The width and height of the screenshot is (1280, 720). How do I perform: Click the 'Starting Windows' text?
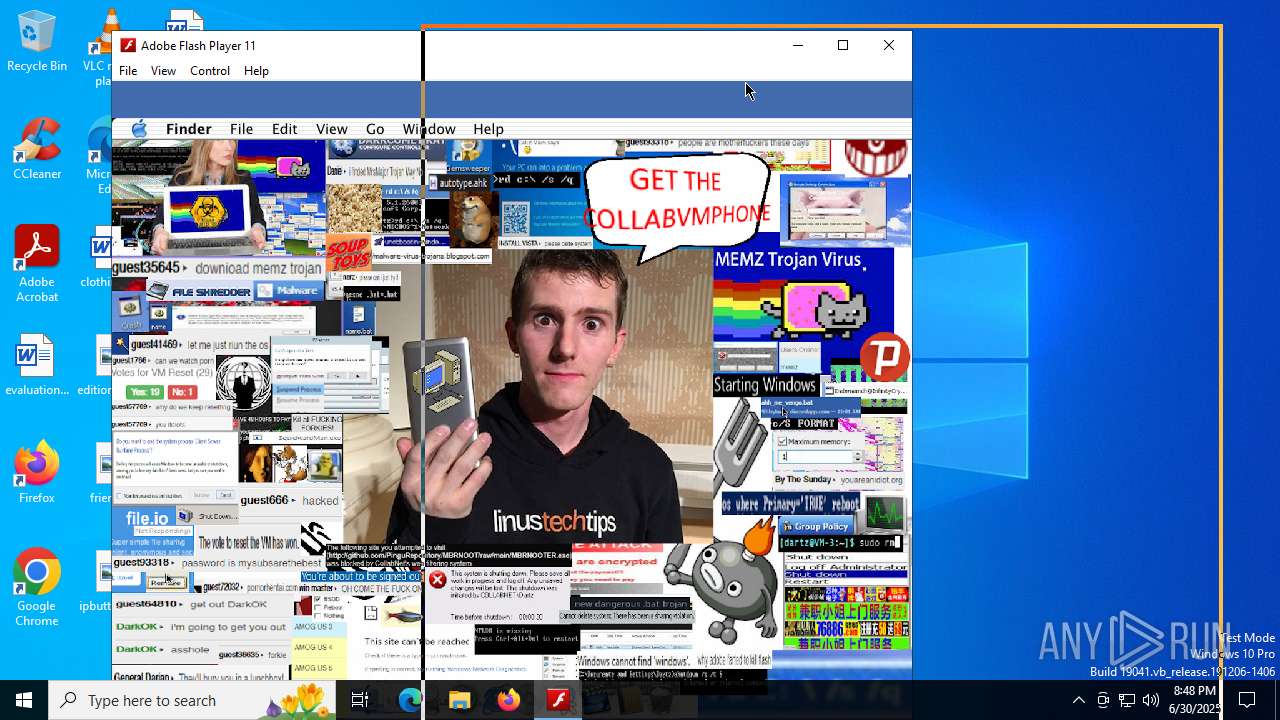point(765,385)
